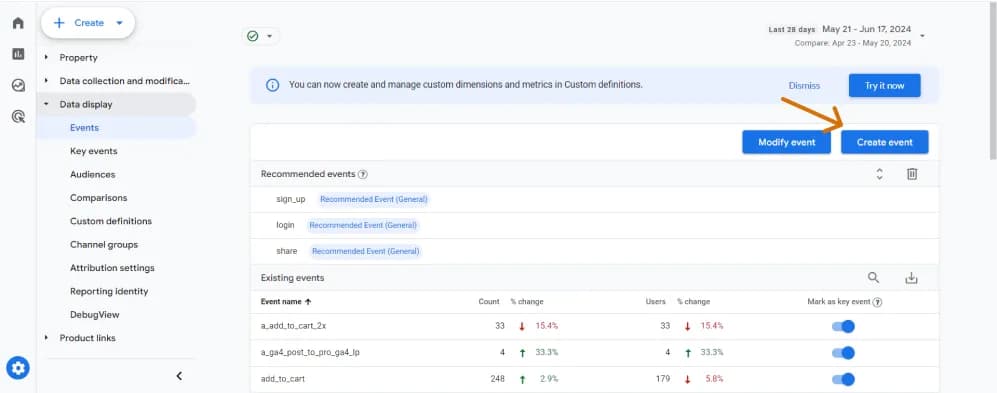
Task: Open the Reports bar chart icon
Action: 18,54
